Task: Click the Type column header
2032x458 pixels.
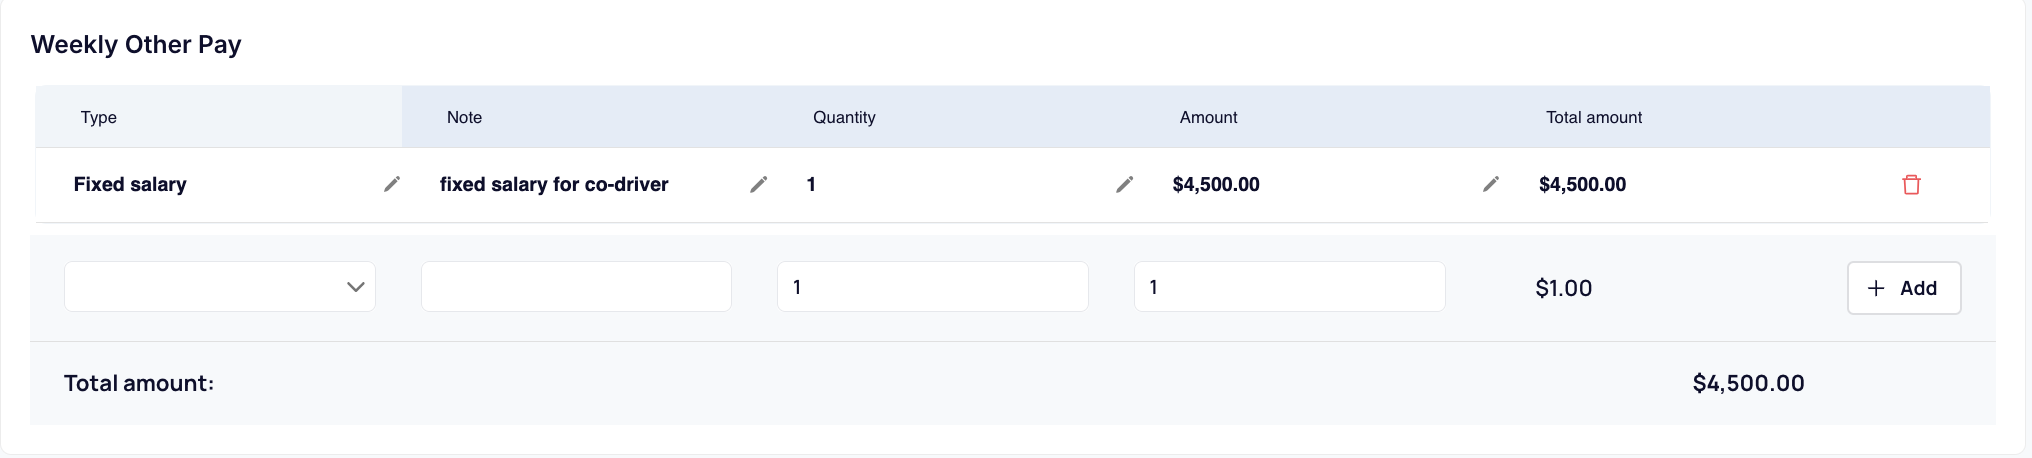Action: [x=99, y=117]
